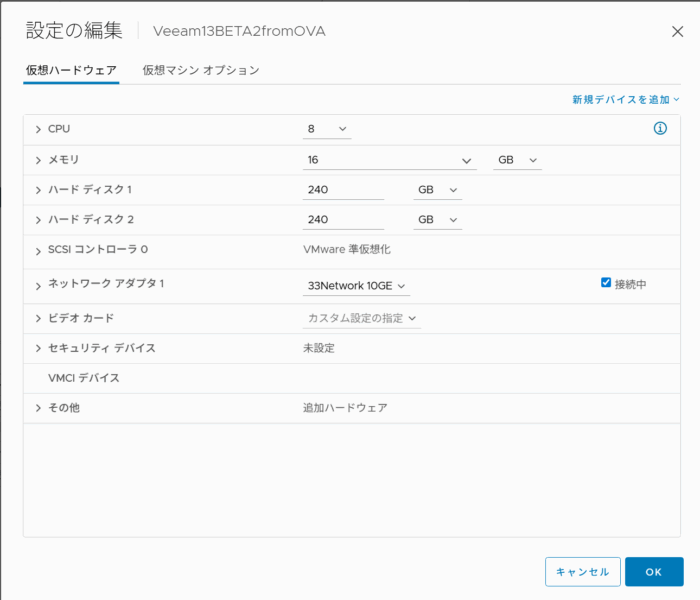Open the memory unit GB dropdown
The height and width of the screenshot is (600, 700).
coord(517,160)
